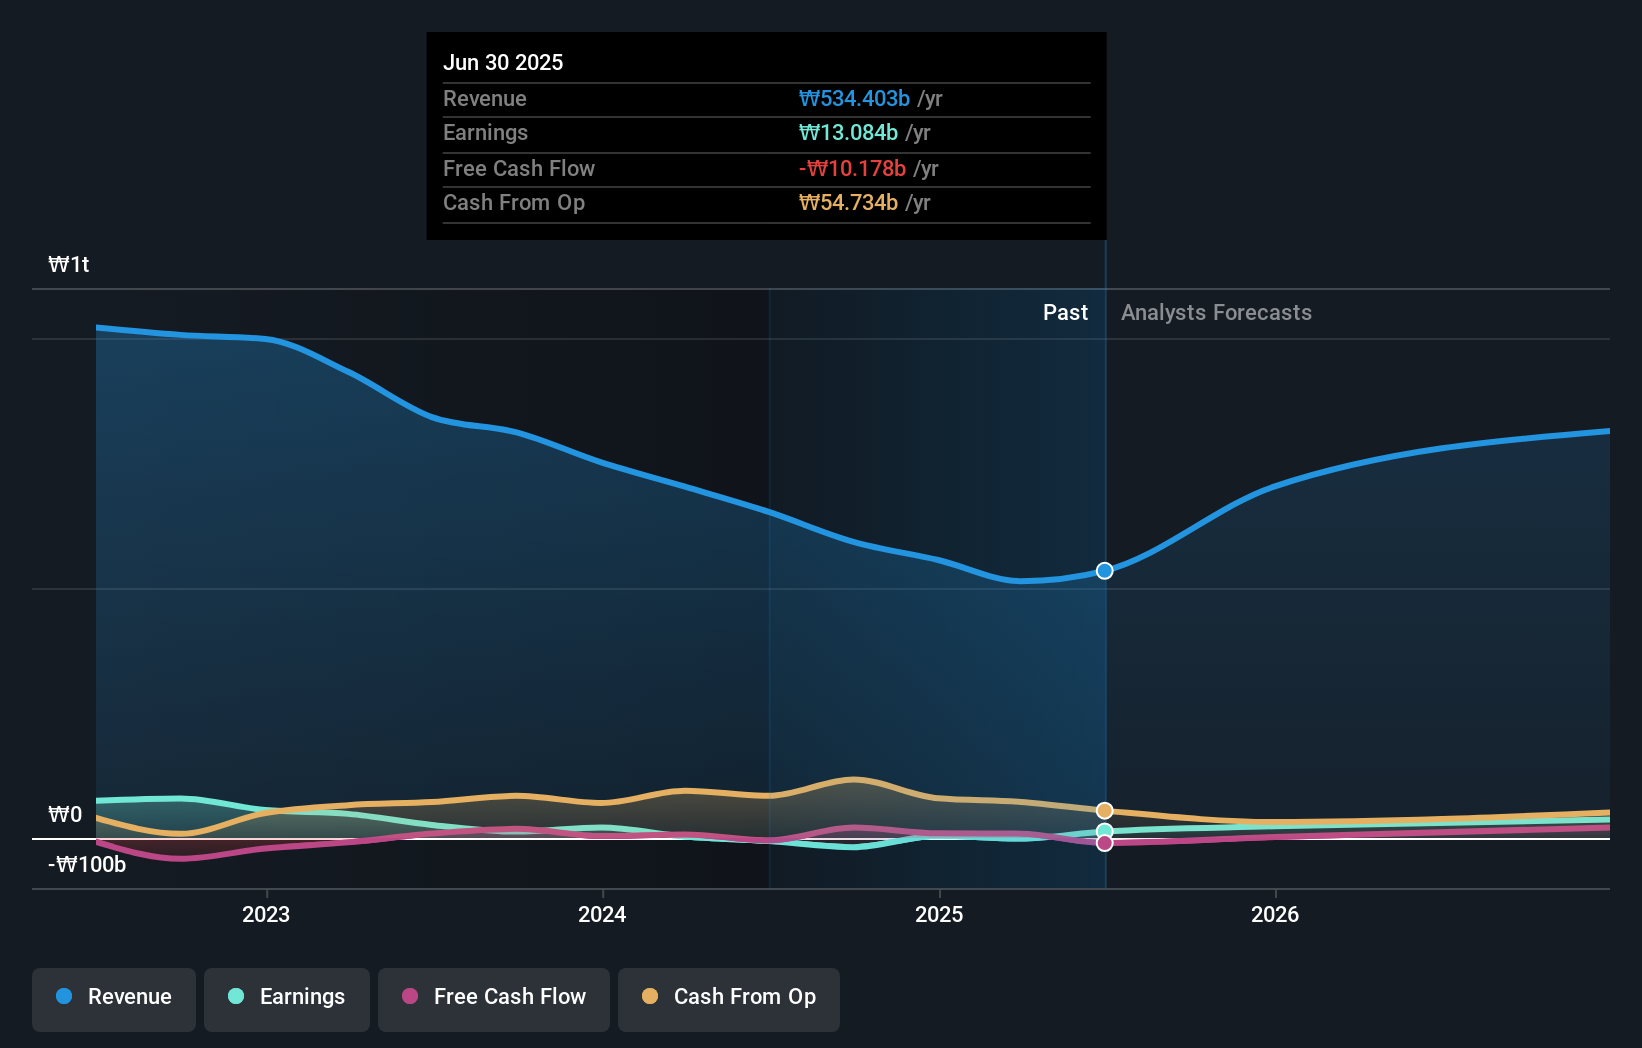The width and height of the screenshot is (1642, 1048).
Task: Click the orange Cash From Op legend dot
Action: (x=650, y=996)
